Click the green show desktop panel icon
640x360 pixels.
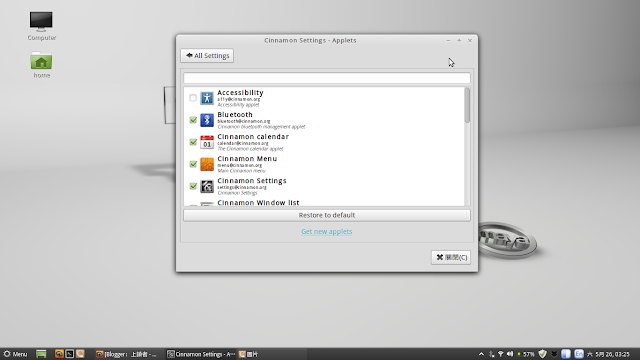pyautogui.click(x=41, y=354)
